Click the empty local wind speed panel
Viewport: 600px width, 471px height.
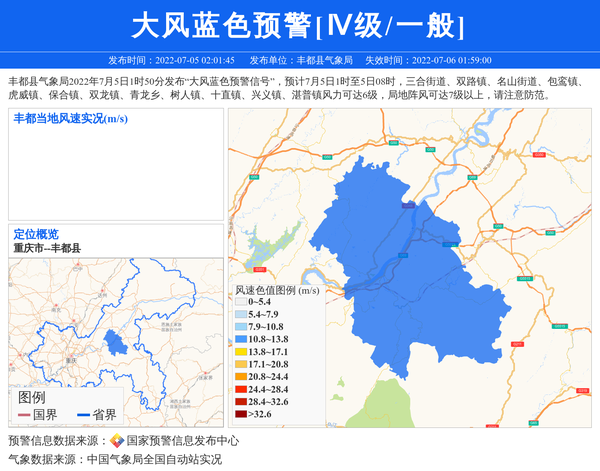click(114, 170)
